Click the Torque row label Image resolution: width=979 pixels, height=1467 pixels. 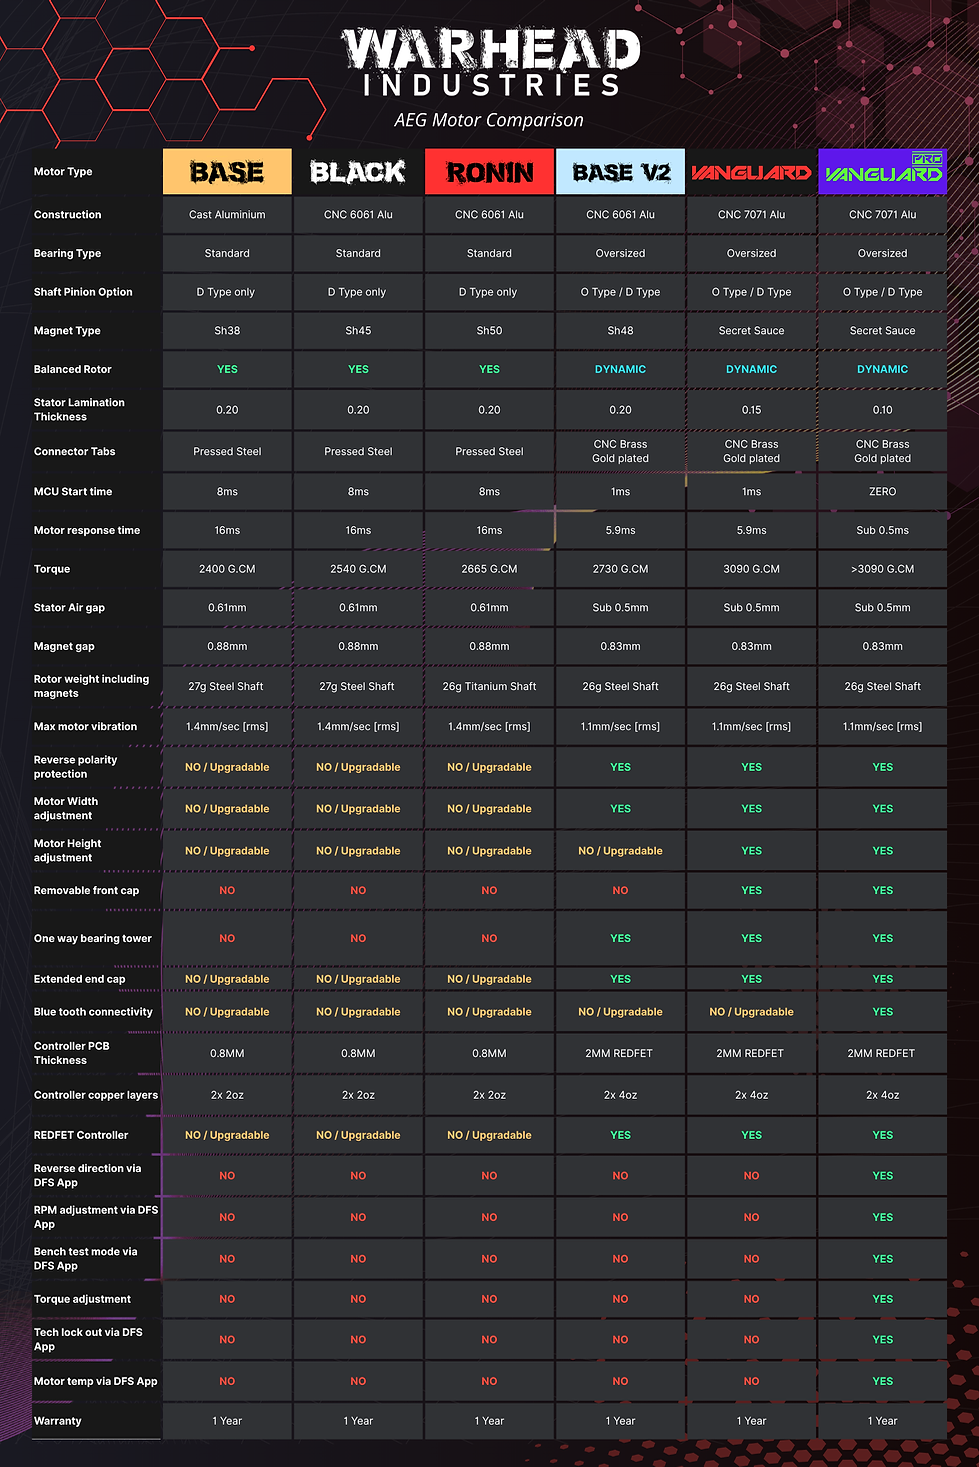point(52,569)
